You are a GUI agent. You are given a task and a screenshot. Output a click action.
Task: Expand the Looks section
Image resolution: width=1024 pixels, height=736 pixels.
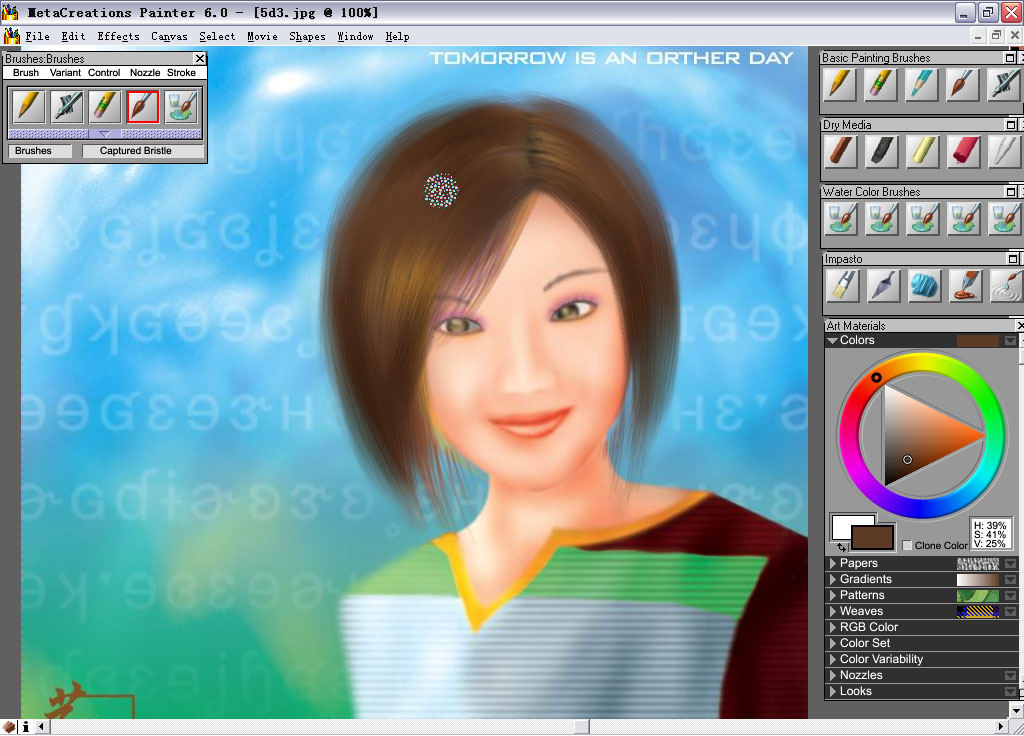(x=833, y=691)
